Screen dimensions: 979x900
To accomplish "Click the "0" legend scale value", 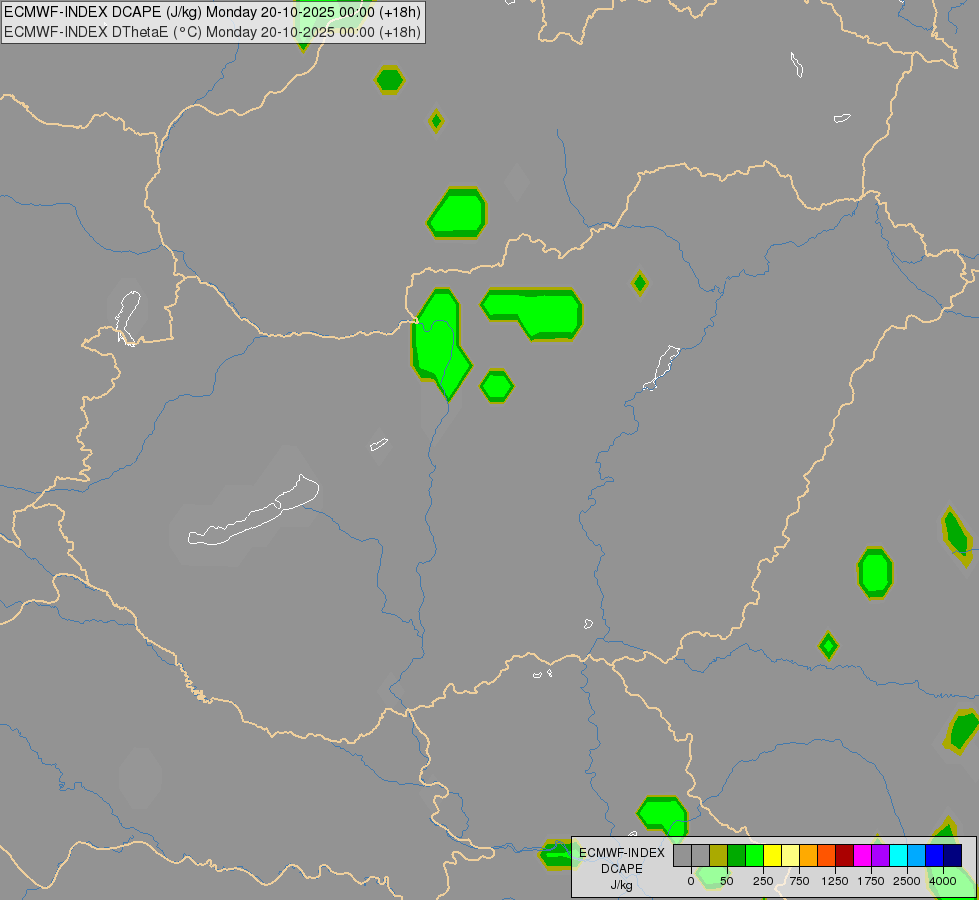I will pos(691,881).
